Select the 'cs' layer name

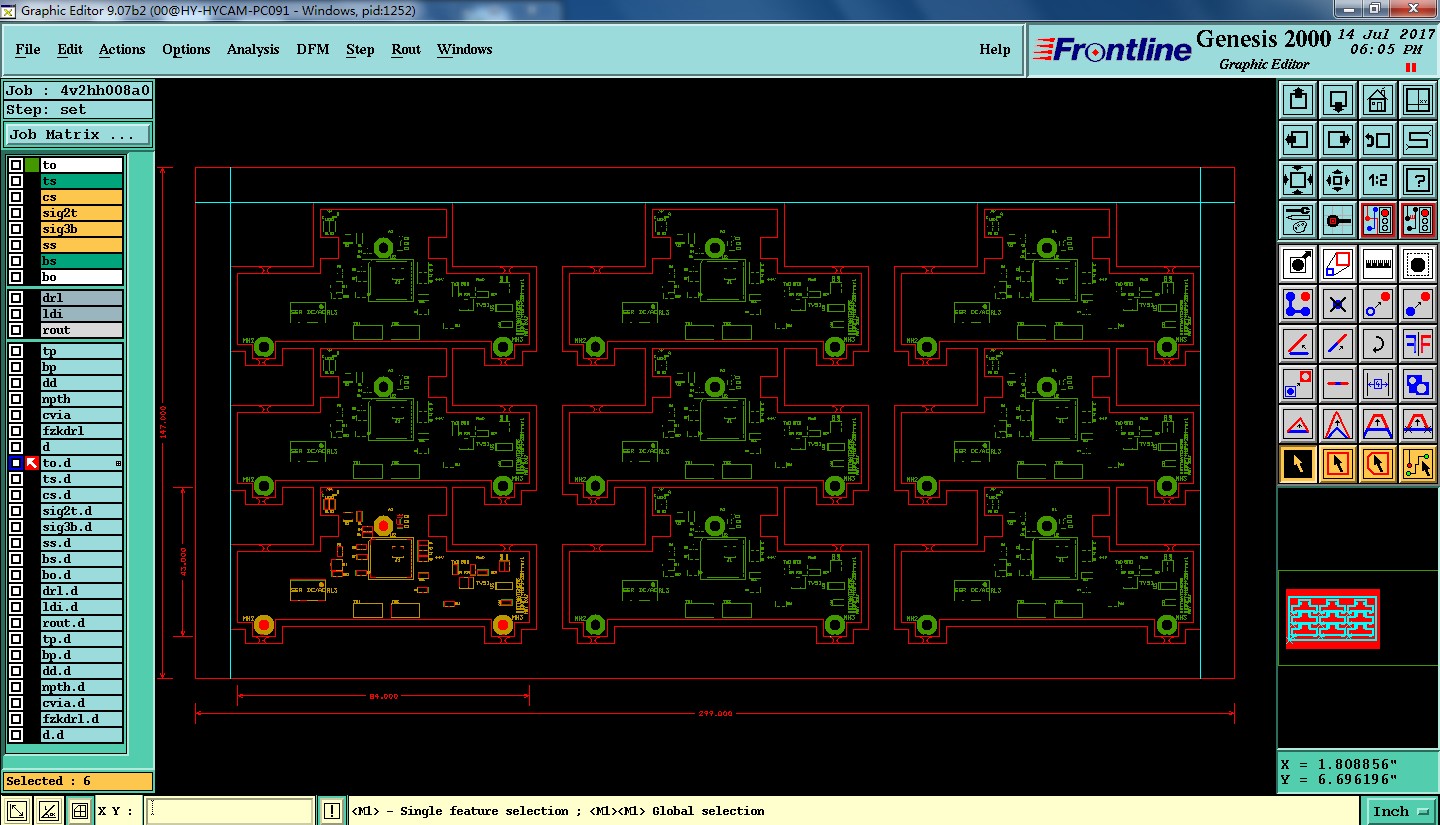click(x=81, y=197)
